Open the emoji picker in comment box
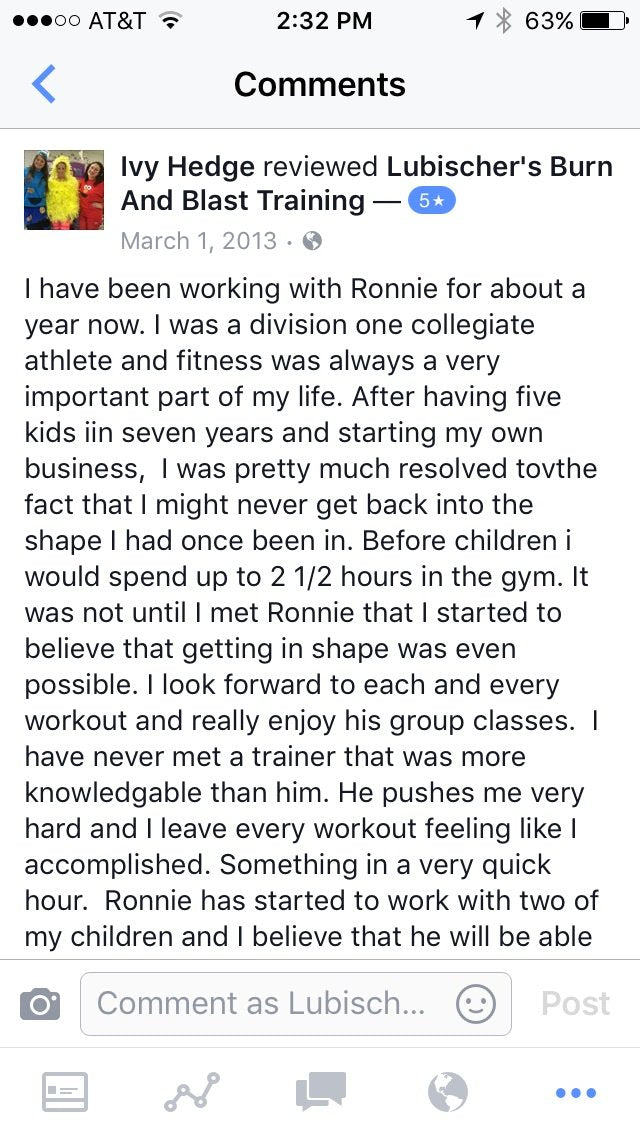The height and width of the screenshot is (1136, 640). 475,1003
